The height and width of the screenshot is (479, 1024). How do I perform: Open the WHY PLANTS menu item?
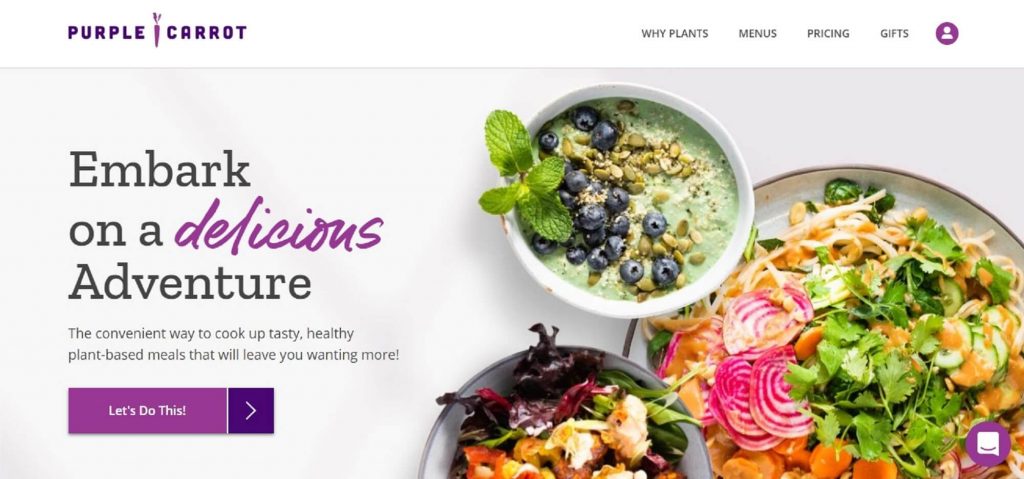[675, 33]
